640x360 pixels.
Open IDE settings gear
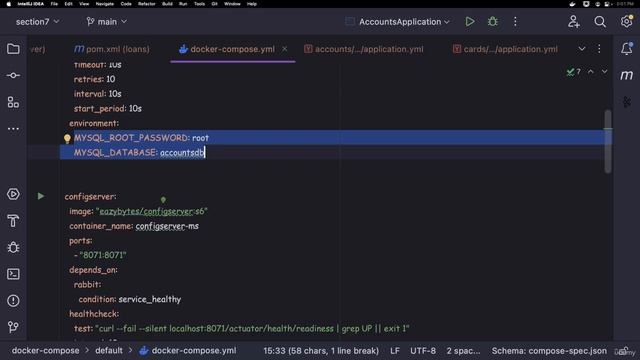coord(627,21)
